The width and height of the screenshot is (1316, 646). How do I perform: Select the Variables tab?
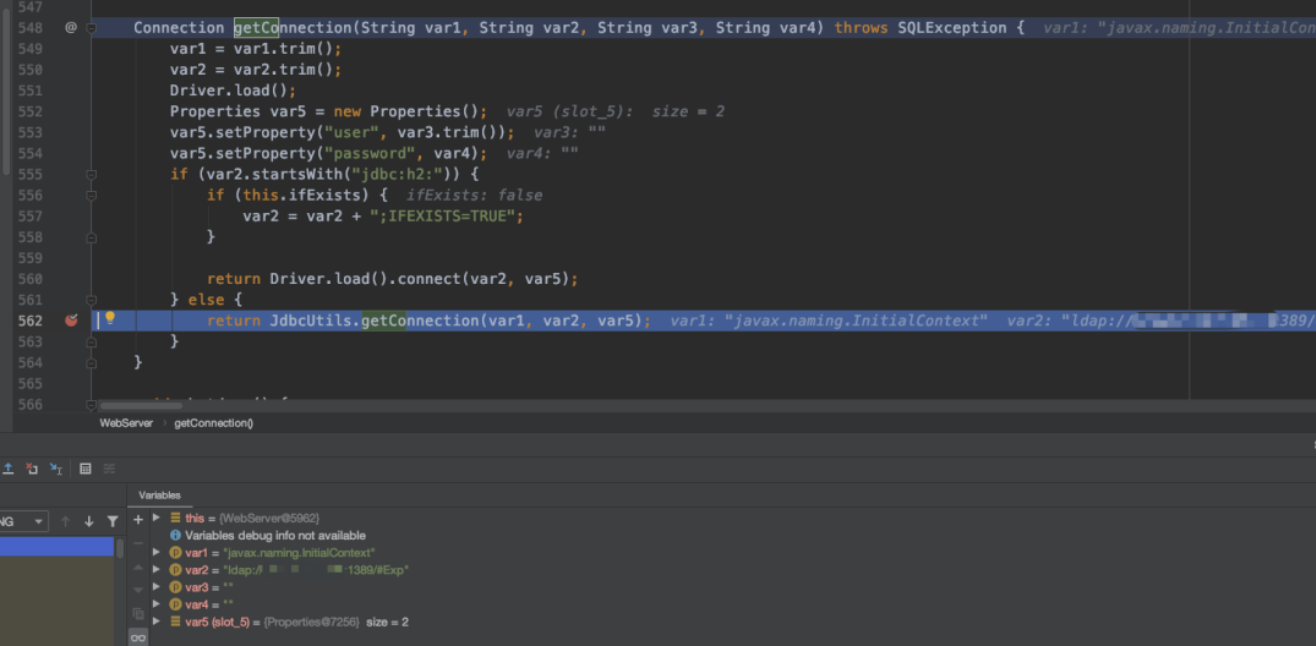point(159,495)
